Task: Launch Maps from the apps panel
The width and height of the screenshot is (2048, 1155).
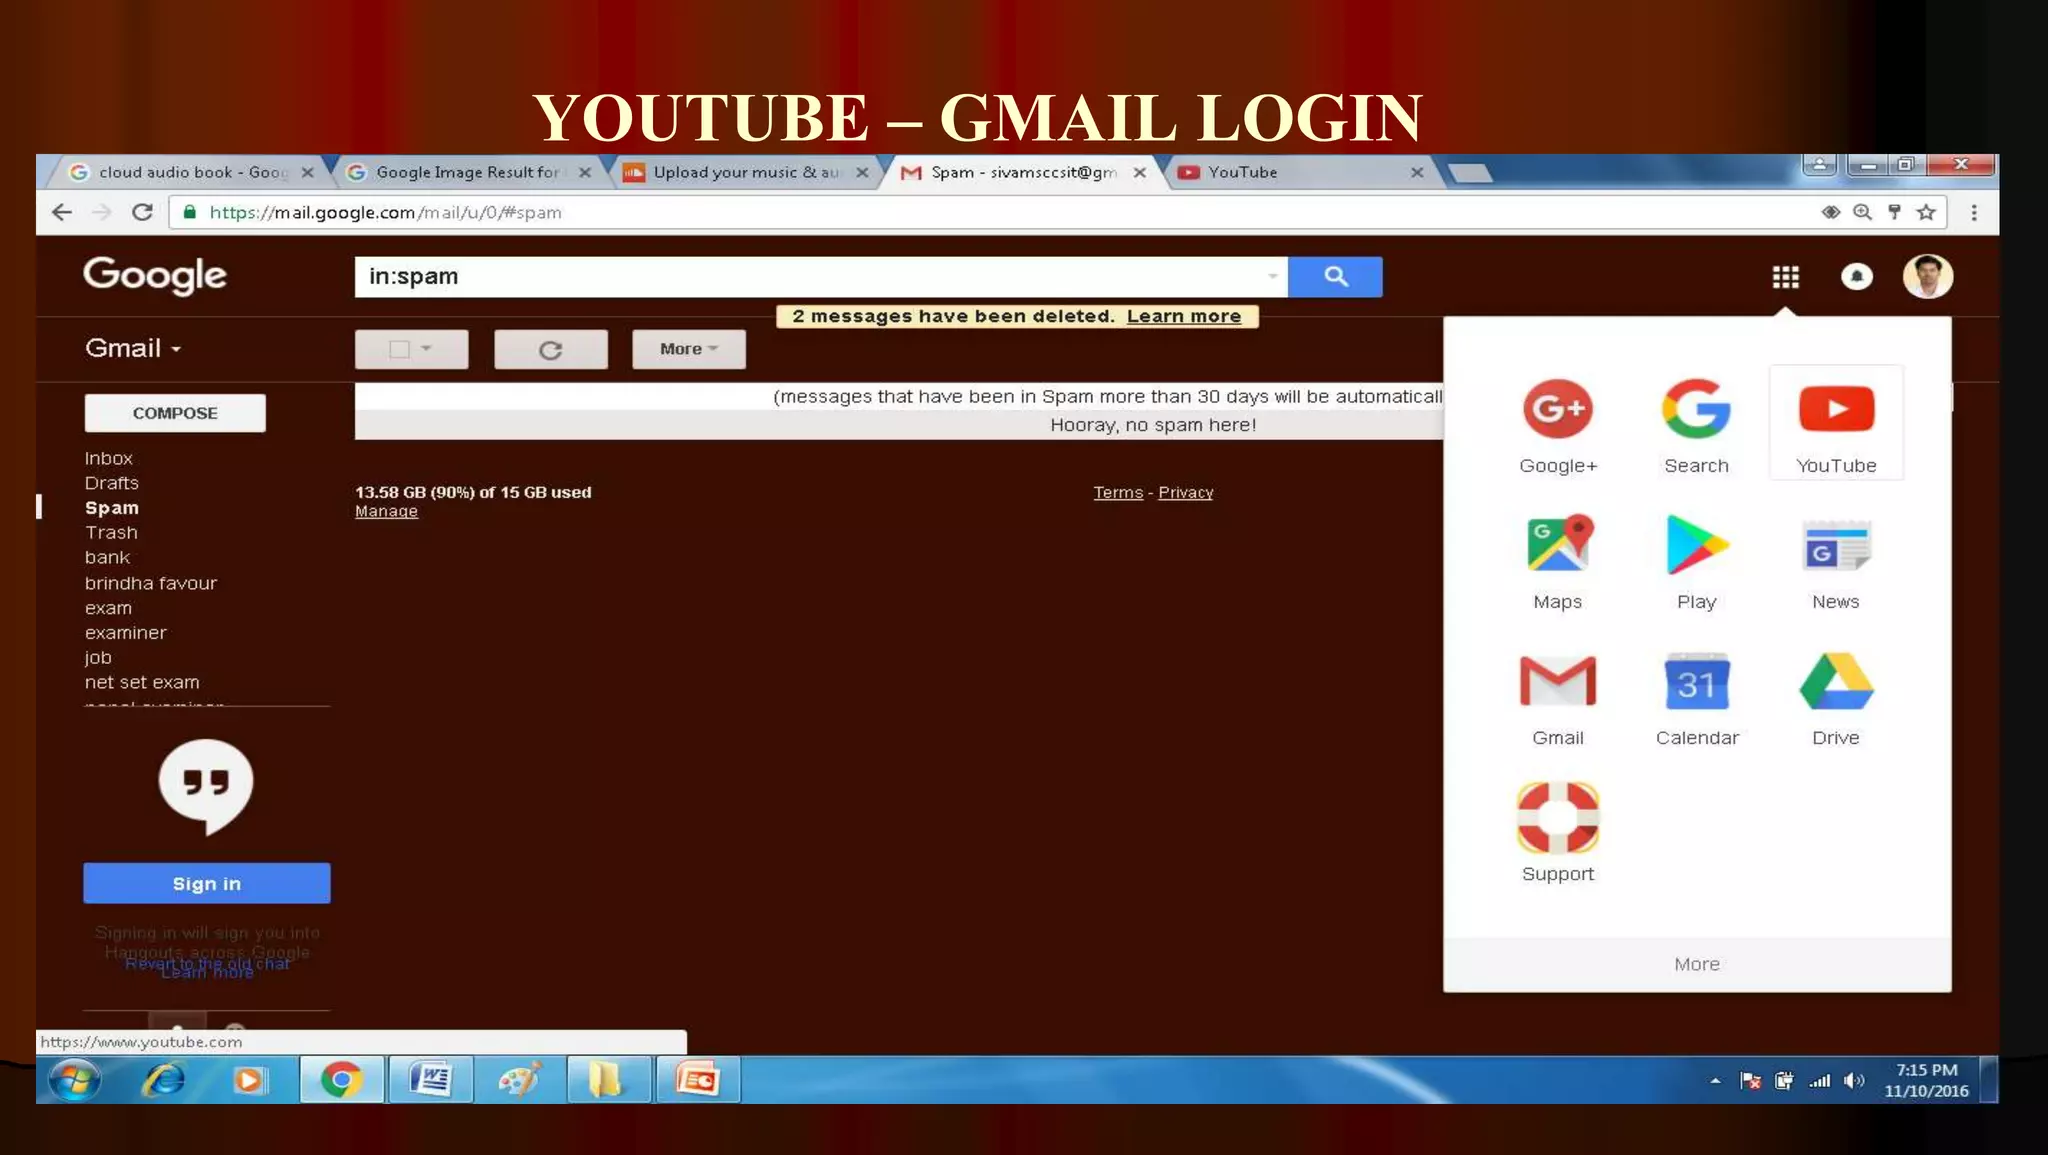Action: tap(1558, 560)
